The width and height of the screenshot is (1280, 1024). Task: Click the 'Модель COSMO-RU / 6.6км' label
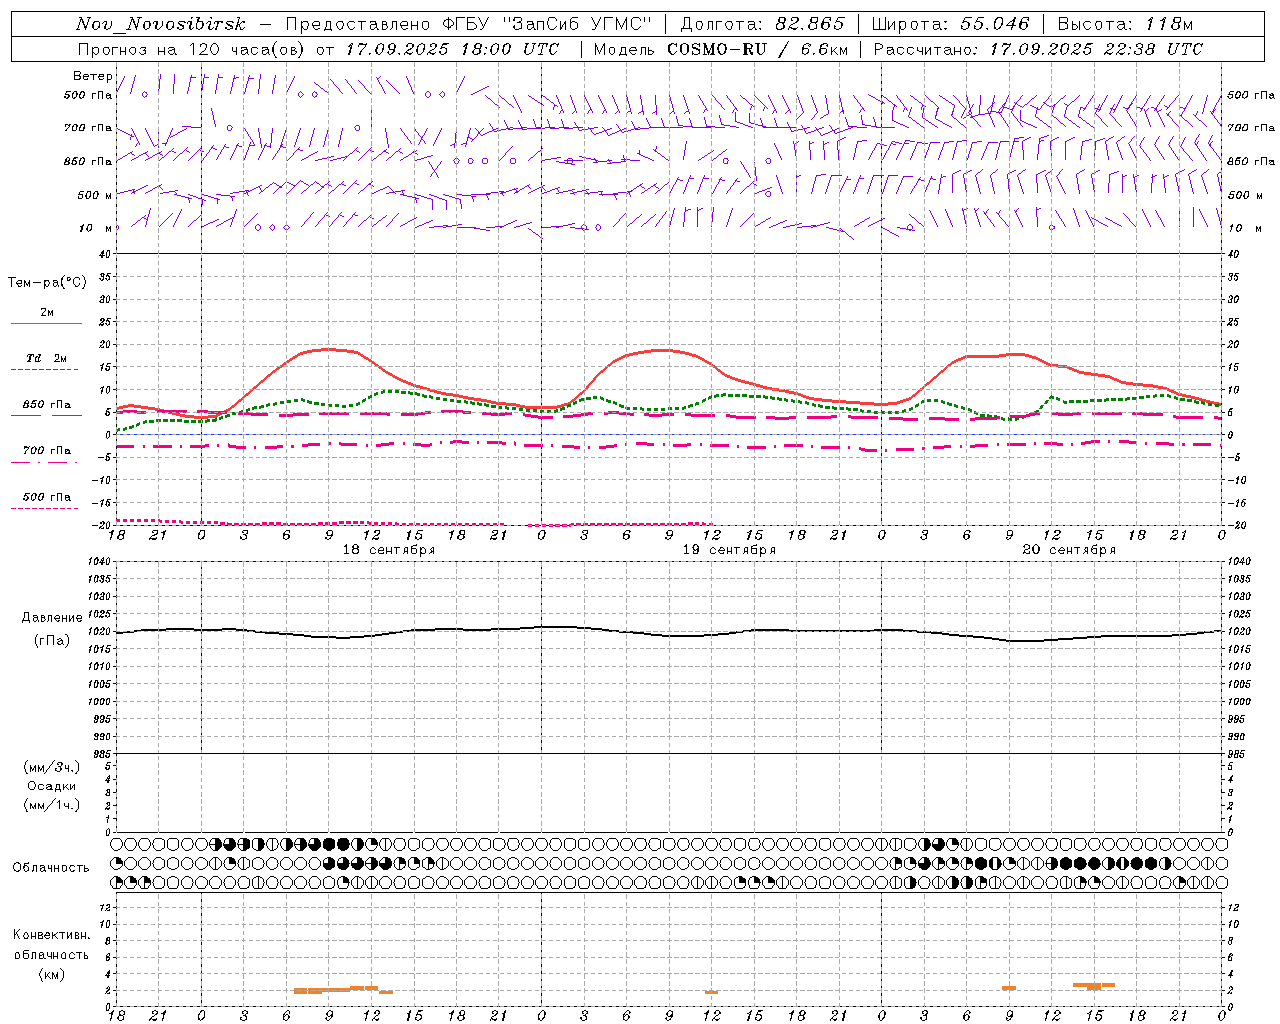coord(720,49)
